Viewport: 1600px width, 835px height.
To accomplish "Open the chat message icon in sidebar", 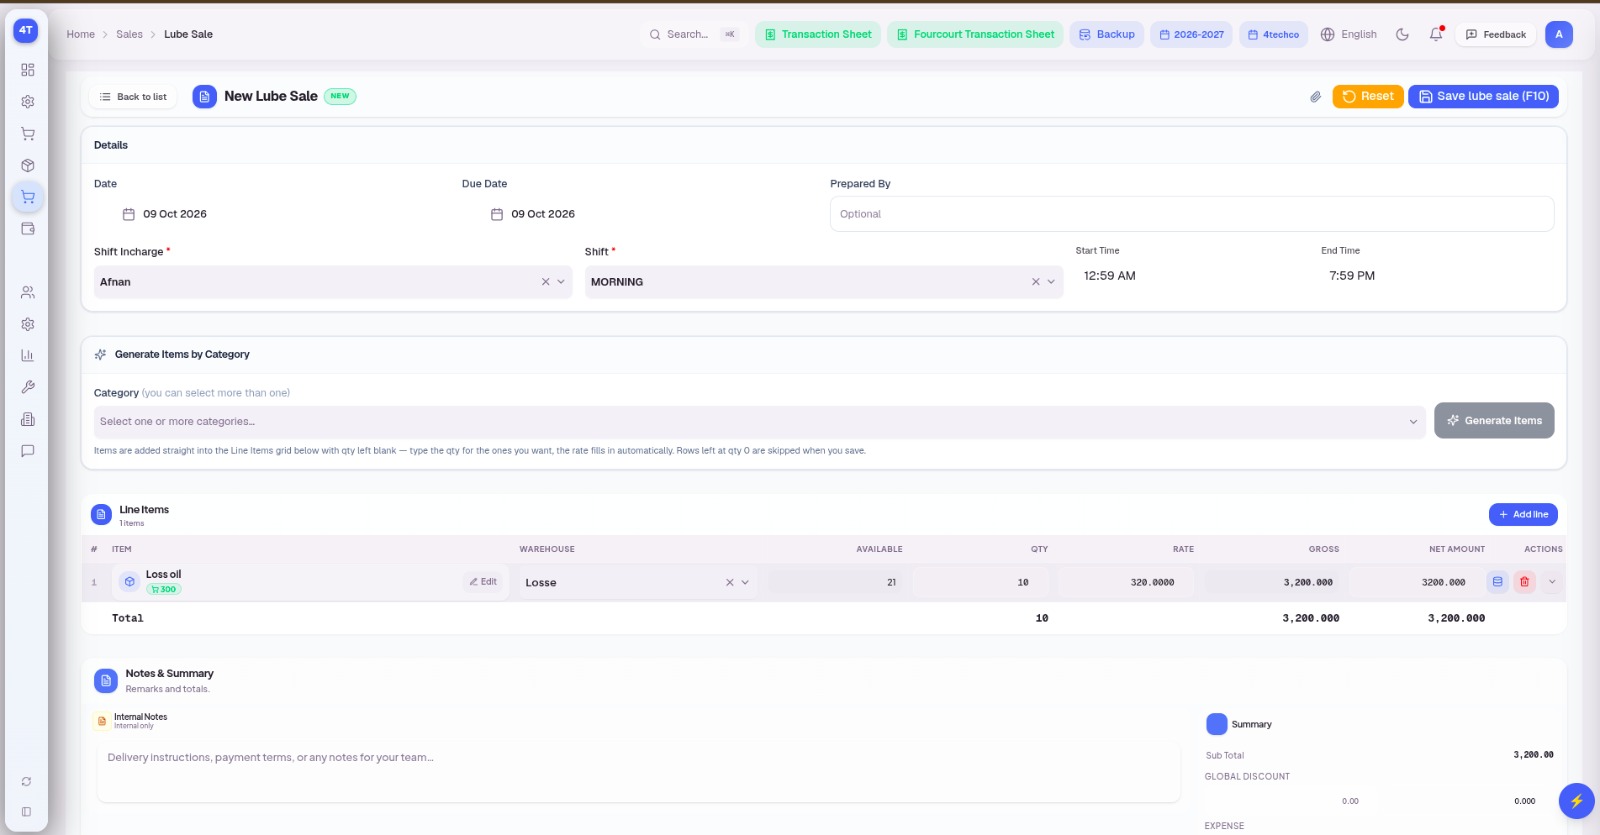I will 28,451.
